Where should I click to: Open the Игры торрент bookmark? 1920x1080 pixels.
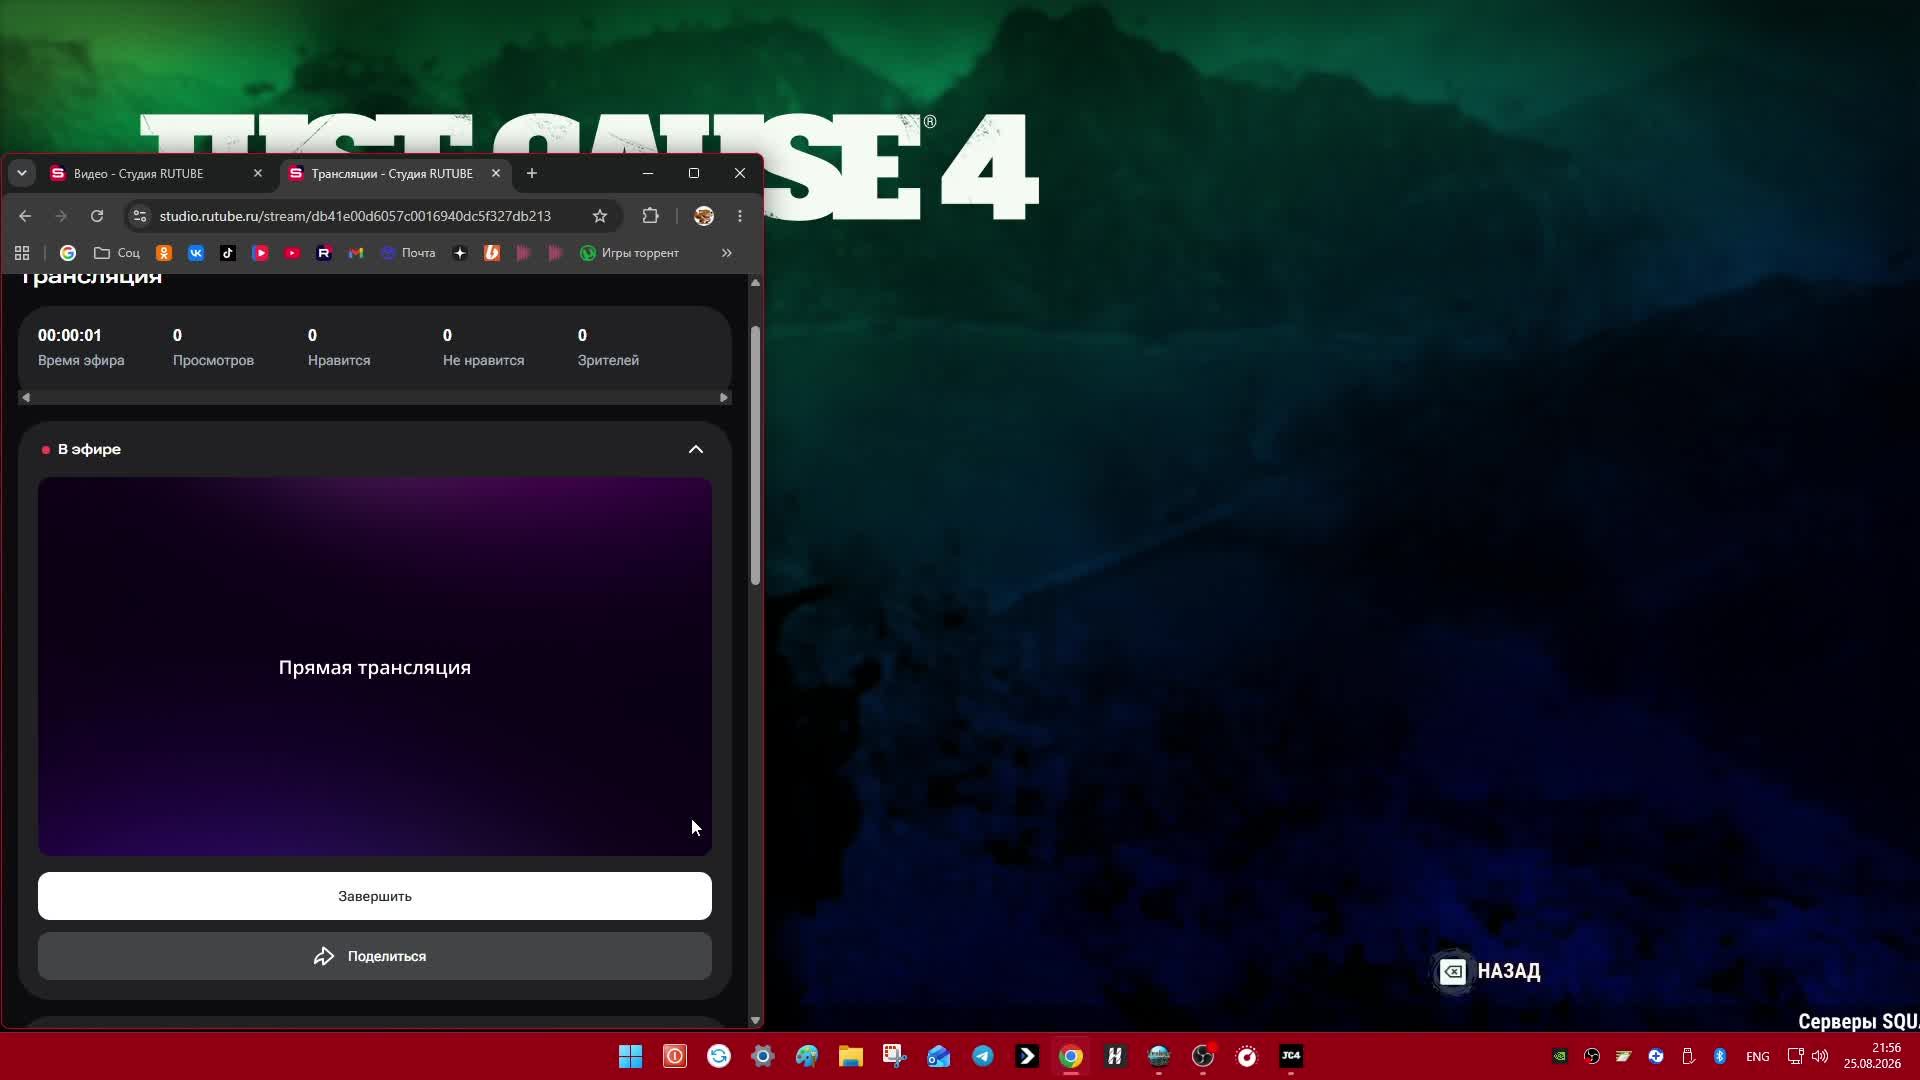tap(630, 253)
